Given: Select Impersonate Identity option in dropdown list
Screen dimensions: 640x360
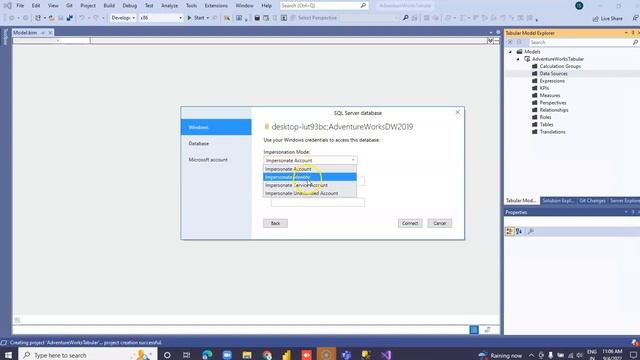Looking at the screenshot, I should (x=310, y=177).
